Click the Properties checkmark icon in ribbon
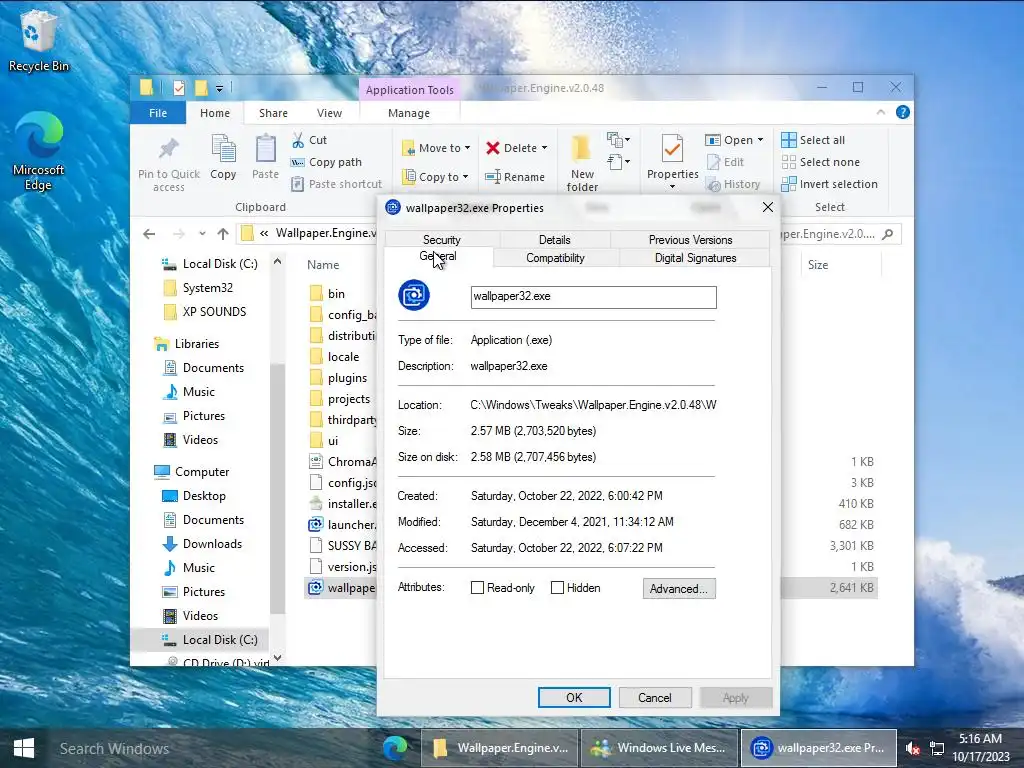Image resolution: width=1024 pixels, height=768 pixels. [672, 149]
